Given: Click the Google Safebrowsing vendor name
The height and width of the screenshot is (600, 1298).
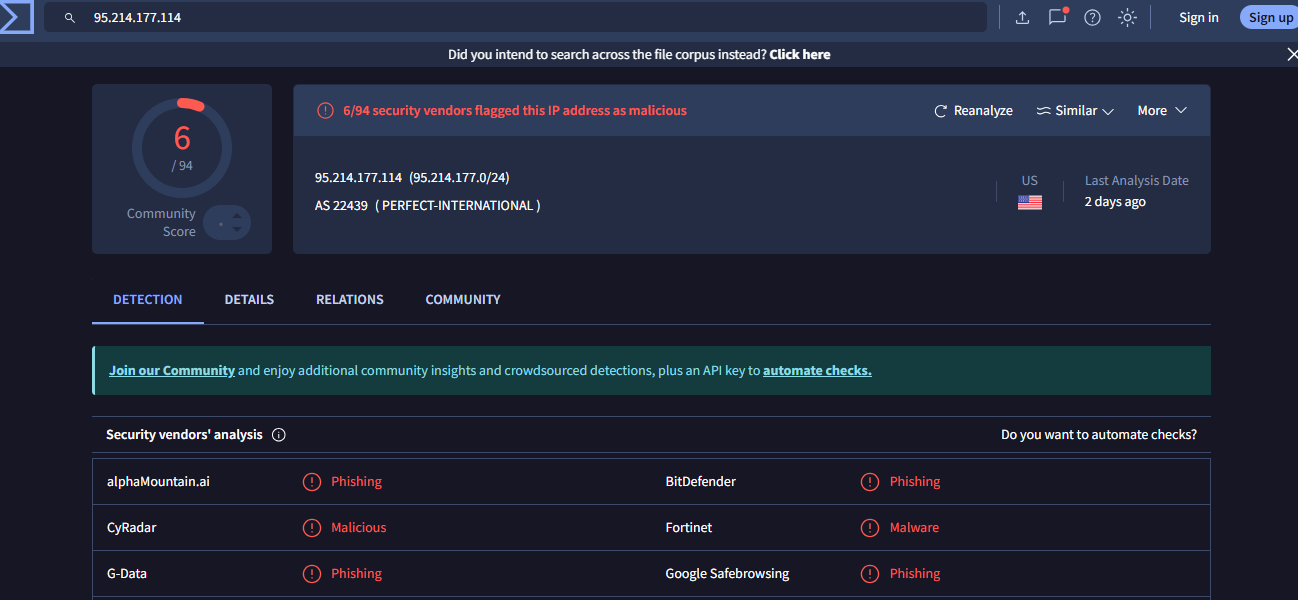Looking at the screenshot, I should (x=727, y=574).
